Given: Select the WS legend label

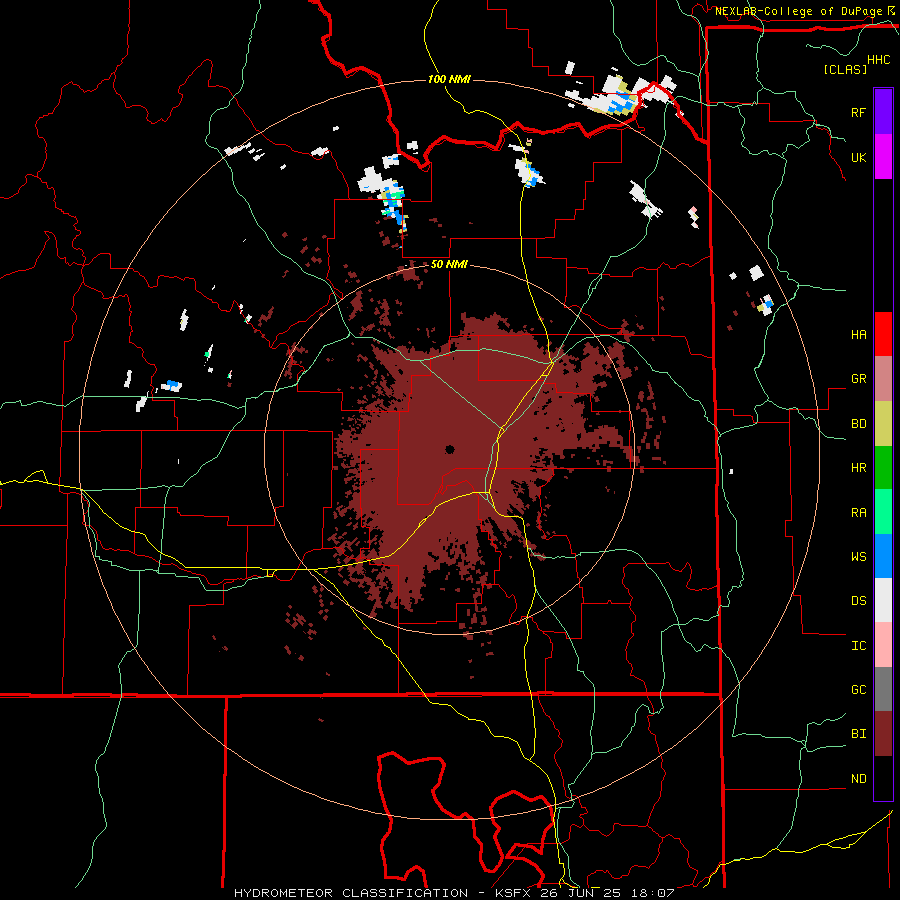Looking at the screenshot, I should (858, 557).
